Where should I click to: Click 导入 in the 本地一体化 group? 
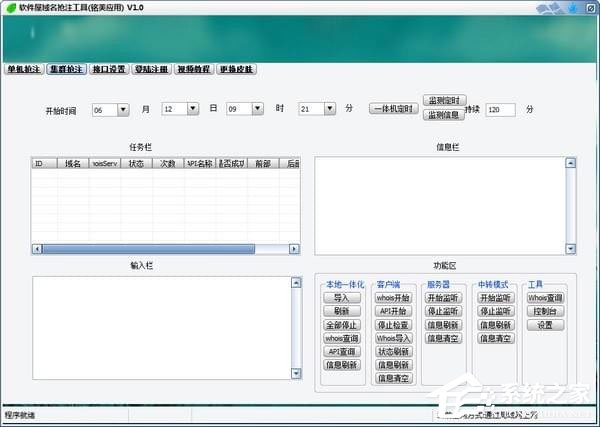[341, 298]
